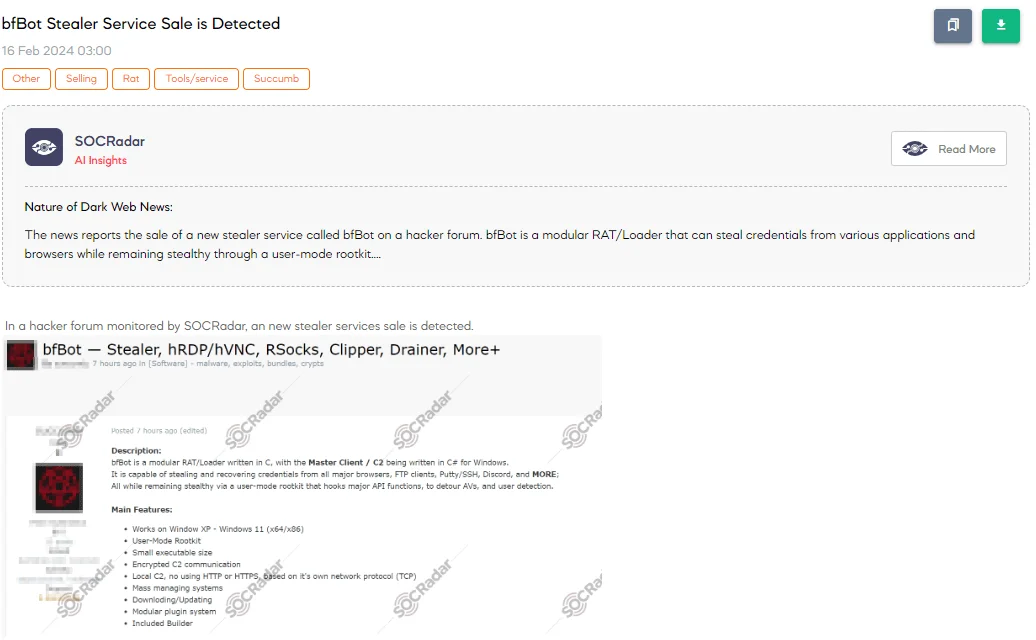Viewport: 1036px width, 640px height.
Task: Click the AI Insights label
Action: 100,160
